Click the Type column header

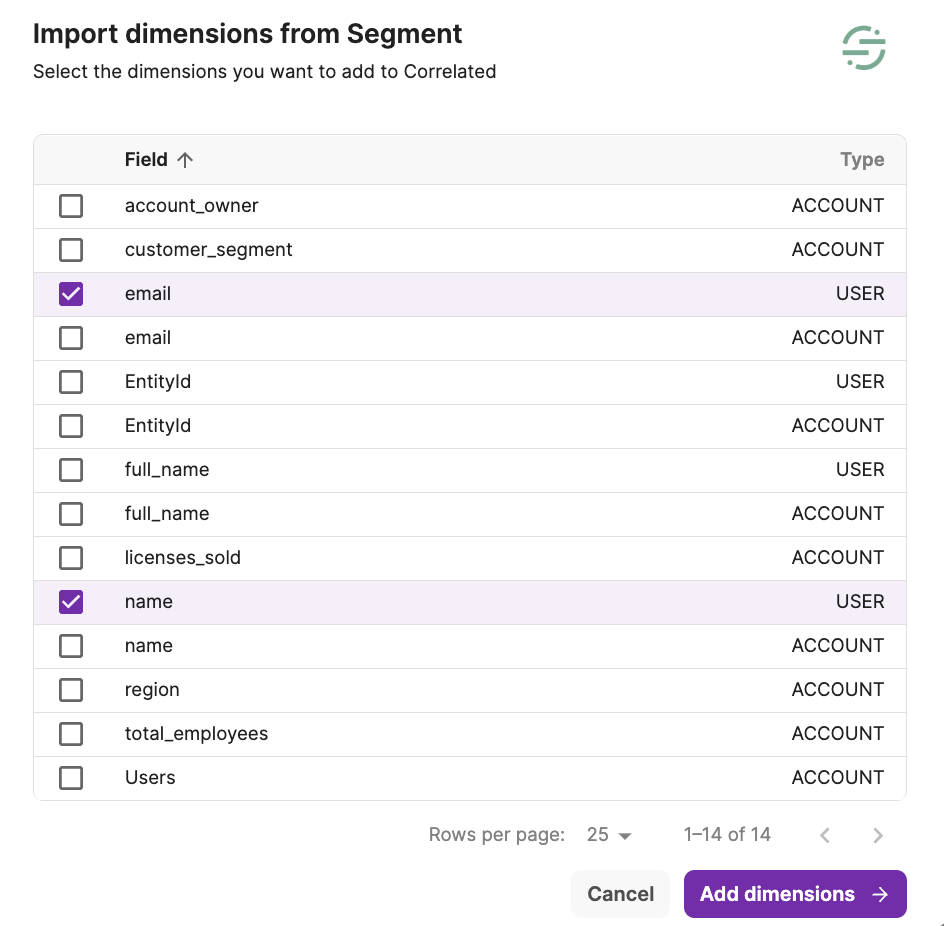(862, 160)
